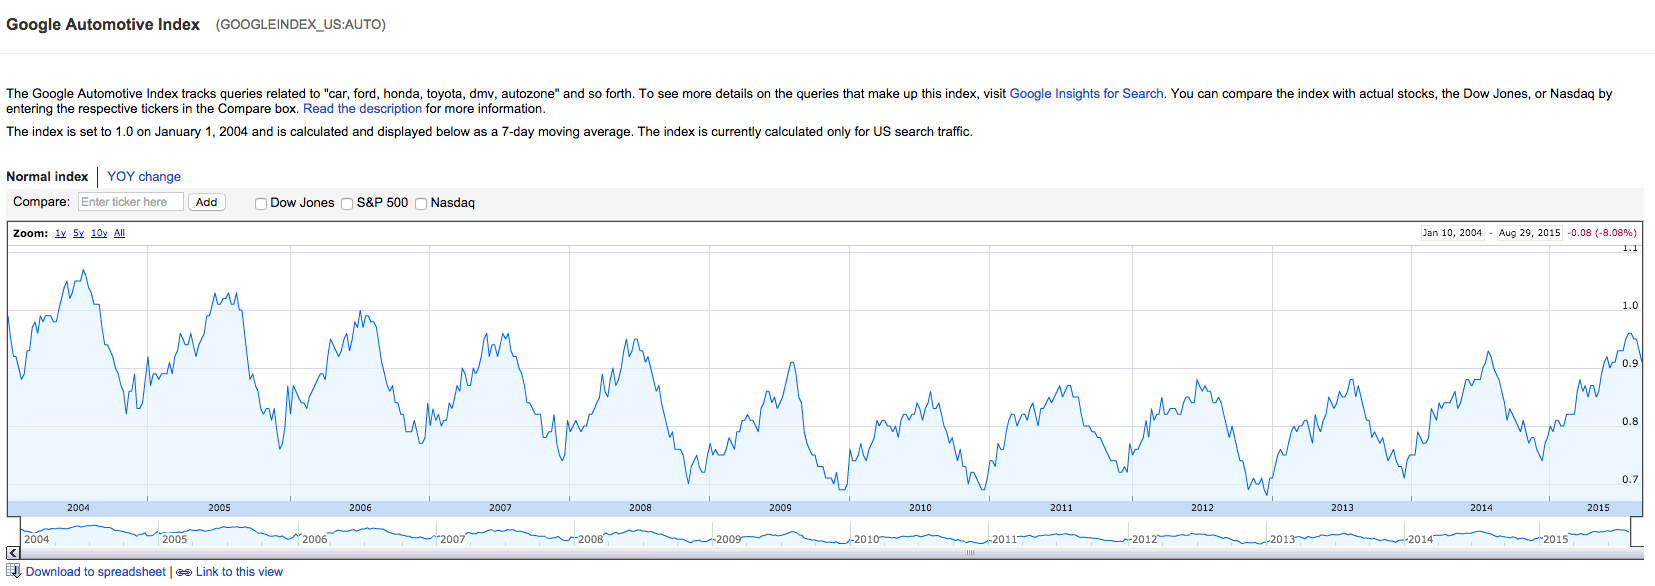Open the Read the description link

pyautogui.click(x=362, y=108)
